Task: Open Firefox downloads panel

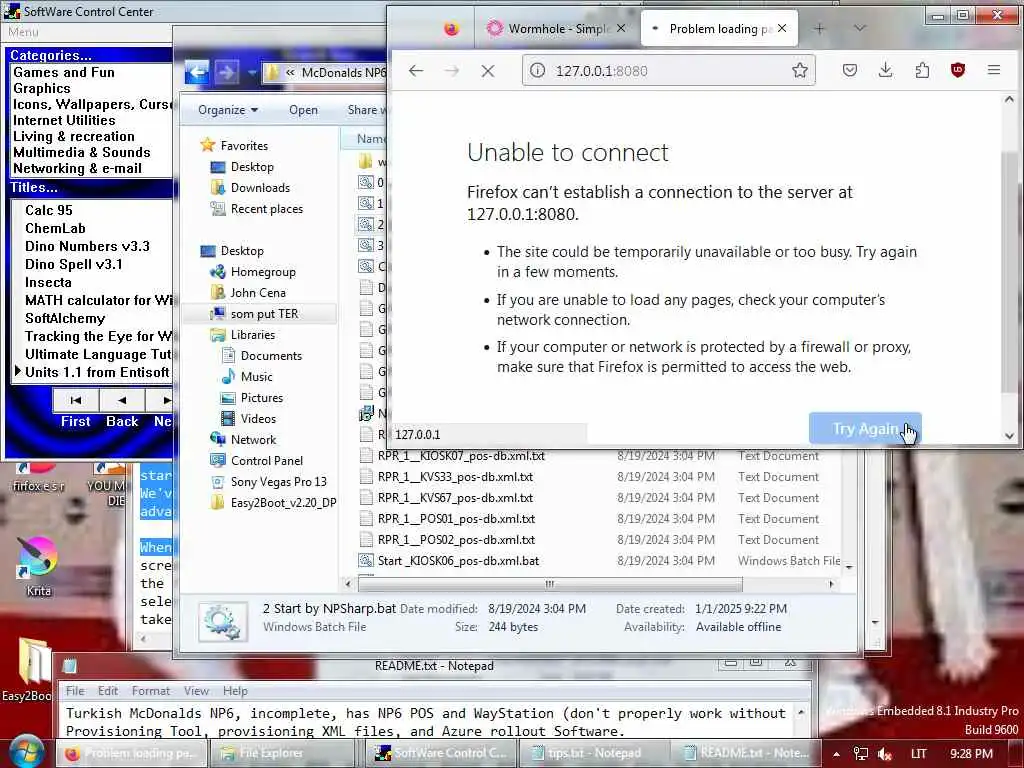Action: click(886, 71)
